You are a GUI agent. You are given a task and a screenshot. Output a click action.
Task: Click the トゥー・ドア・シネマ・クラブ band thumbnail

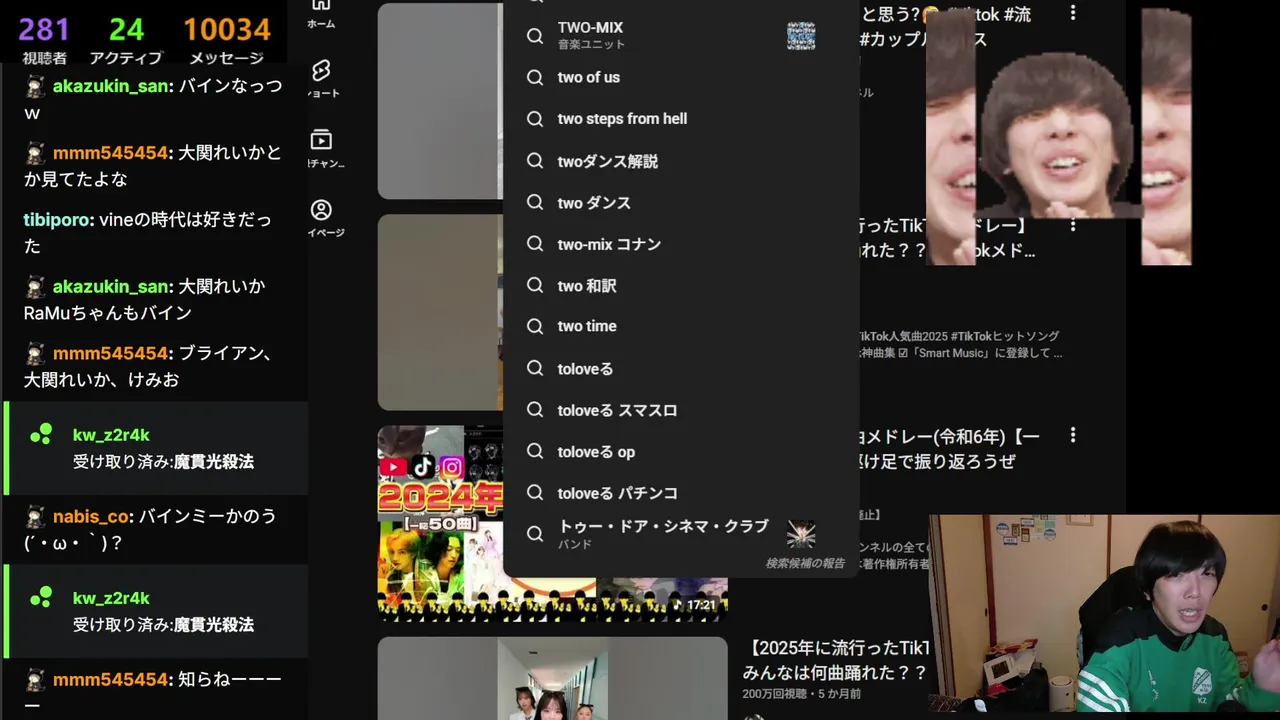[801, 534]
